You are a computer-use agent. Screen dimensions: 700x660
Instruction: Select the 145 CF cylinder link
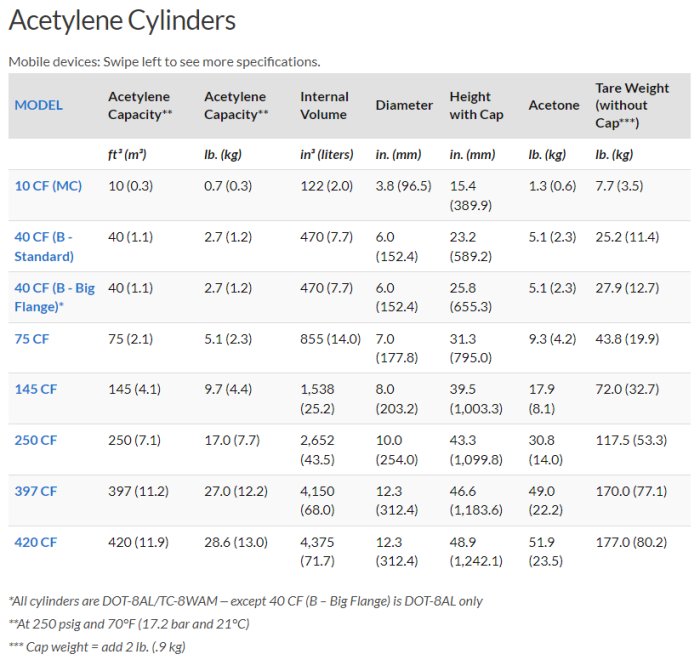coord(35,389)
